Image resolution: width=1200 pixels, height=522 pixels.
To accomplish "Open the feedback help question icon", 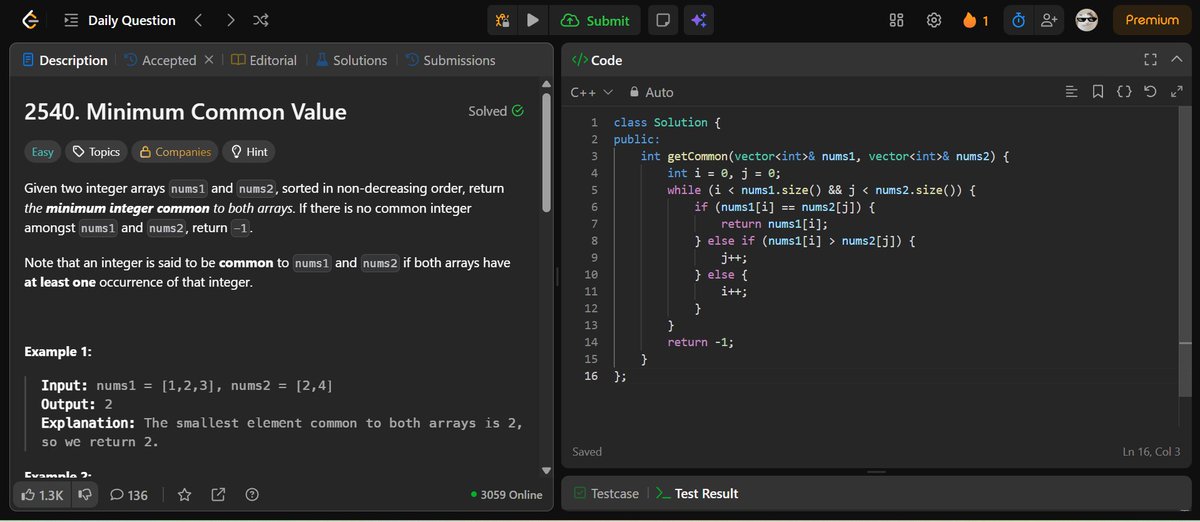I will coord(252,494).
